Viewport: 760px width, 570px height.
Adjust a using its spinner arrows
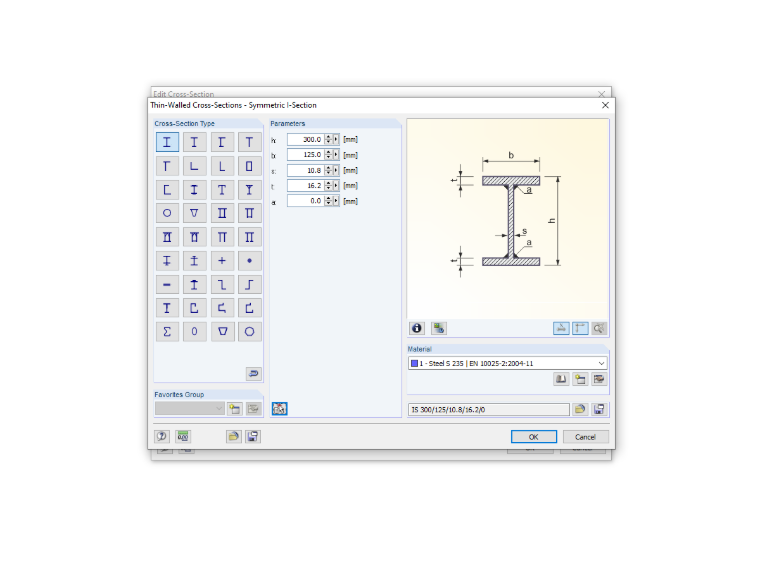(329, 201)
